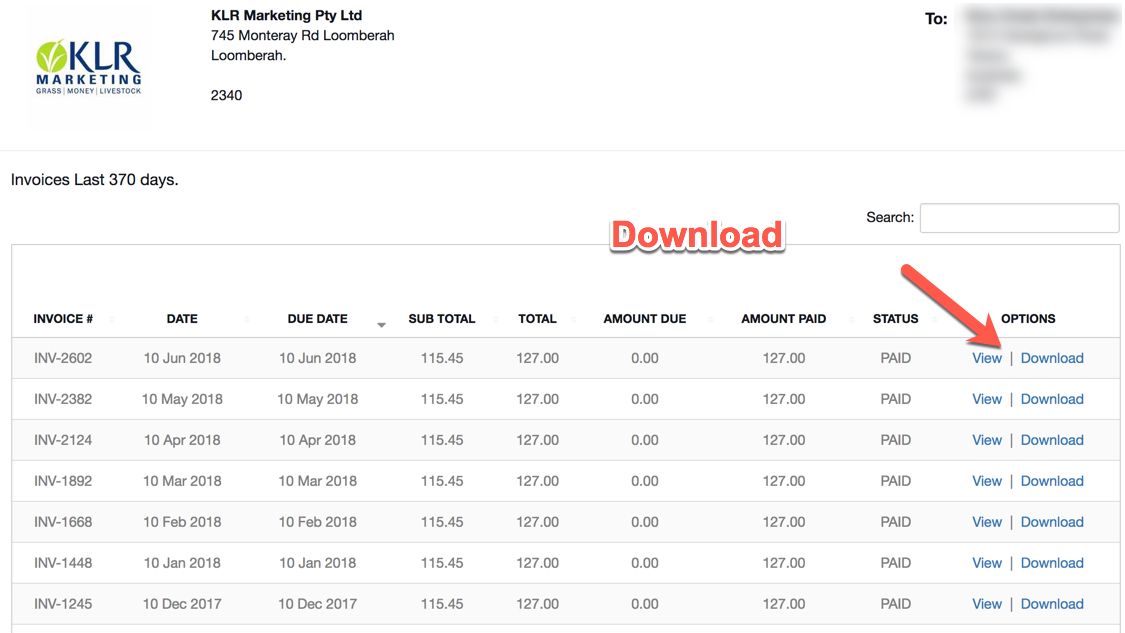Download invoice INV-1892 file
The height and width of the screenshot is (633, 1125).
[x=1052, y=481]
